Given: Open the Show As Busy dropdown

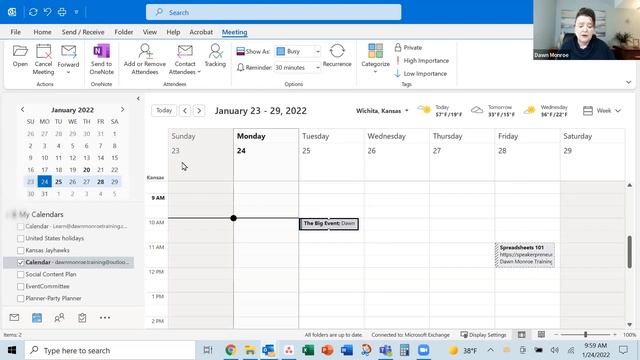Looking at the screenshot, I should (318, 51).
